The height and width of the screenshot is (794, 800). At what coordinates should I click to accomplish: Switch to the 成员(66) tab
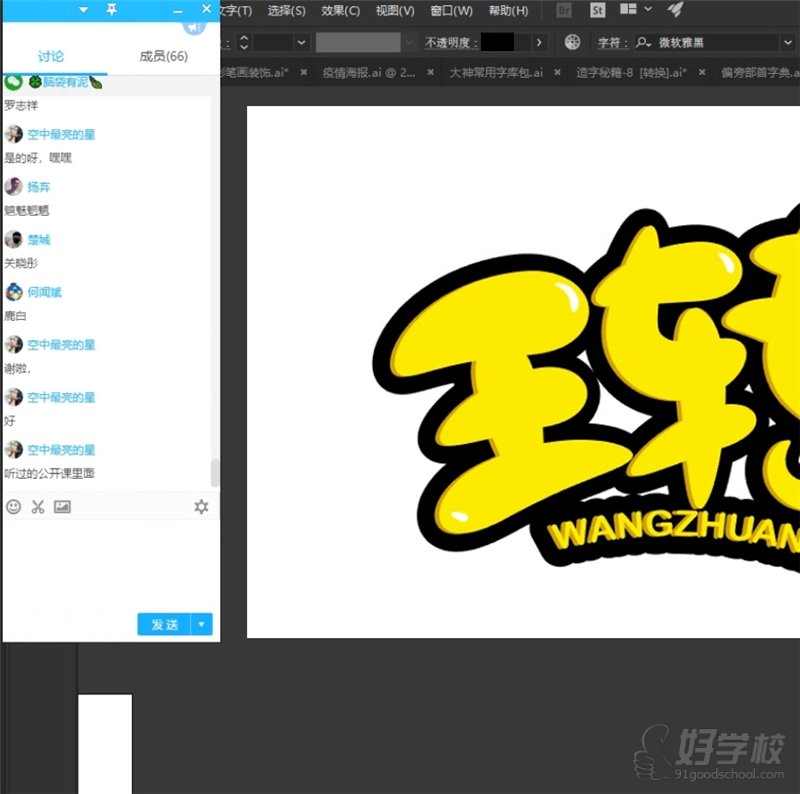162,56
